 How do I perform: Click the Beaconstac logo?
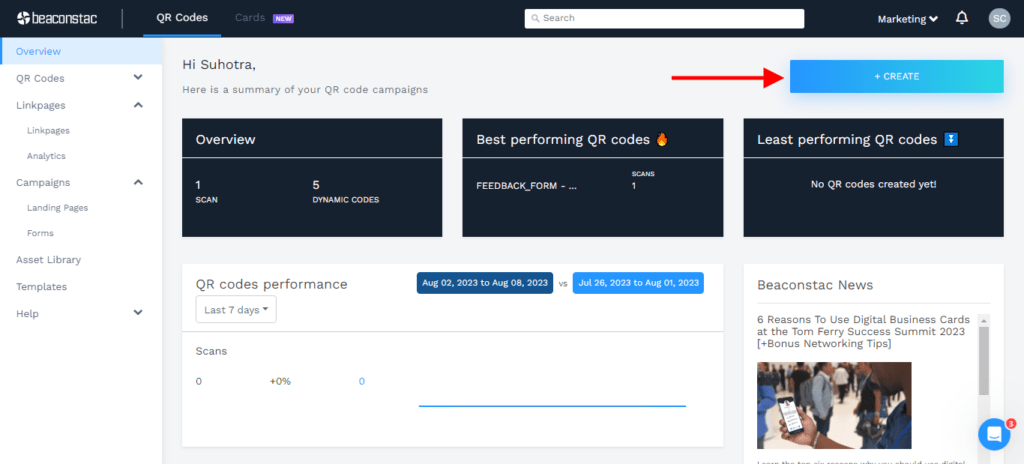point(57,18)
